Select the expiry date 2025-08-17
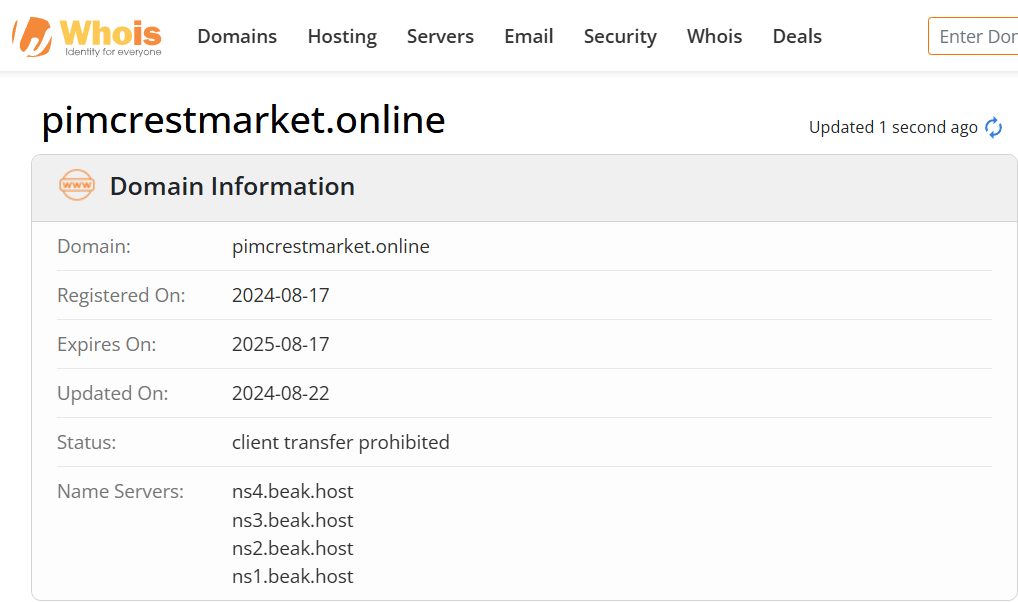1018x602 pixels. click(x=280, y=344)
